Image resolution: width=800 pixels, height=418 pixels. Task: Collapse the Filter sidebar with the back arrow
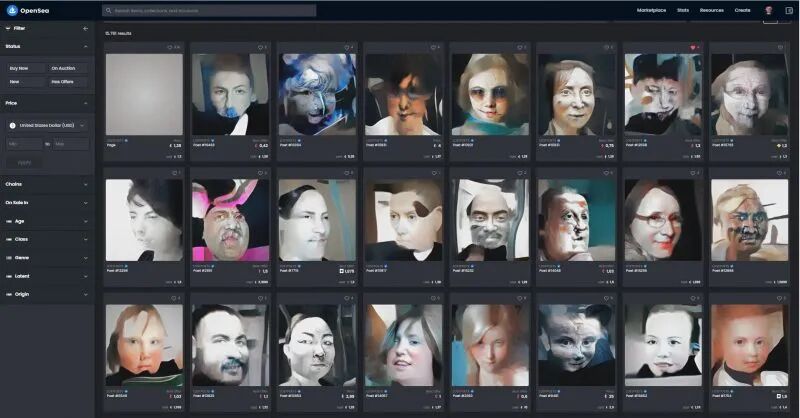pos(86,29)
